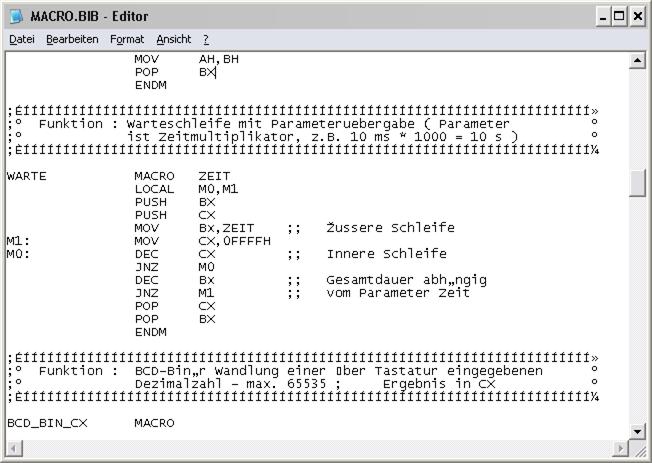Minimize the Editor window
The width and height of the screenshot is (652, 463).
[601, 16]
